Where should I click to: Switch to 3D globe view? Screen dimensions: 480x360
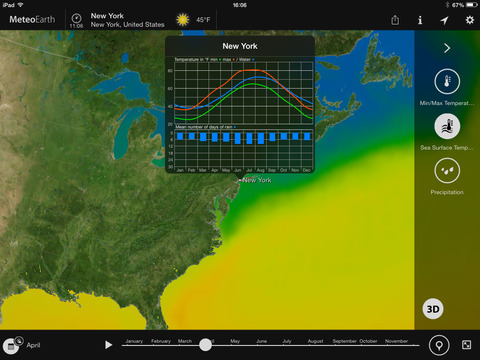coord(433,309)
